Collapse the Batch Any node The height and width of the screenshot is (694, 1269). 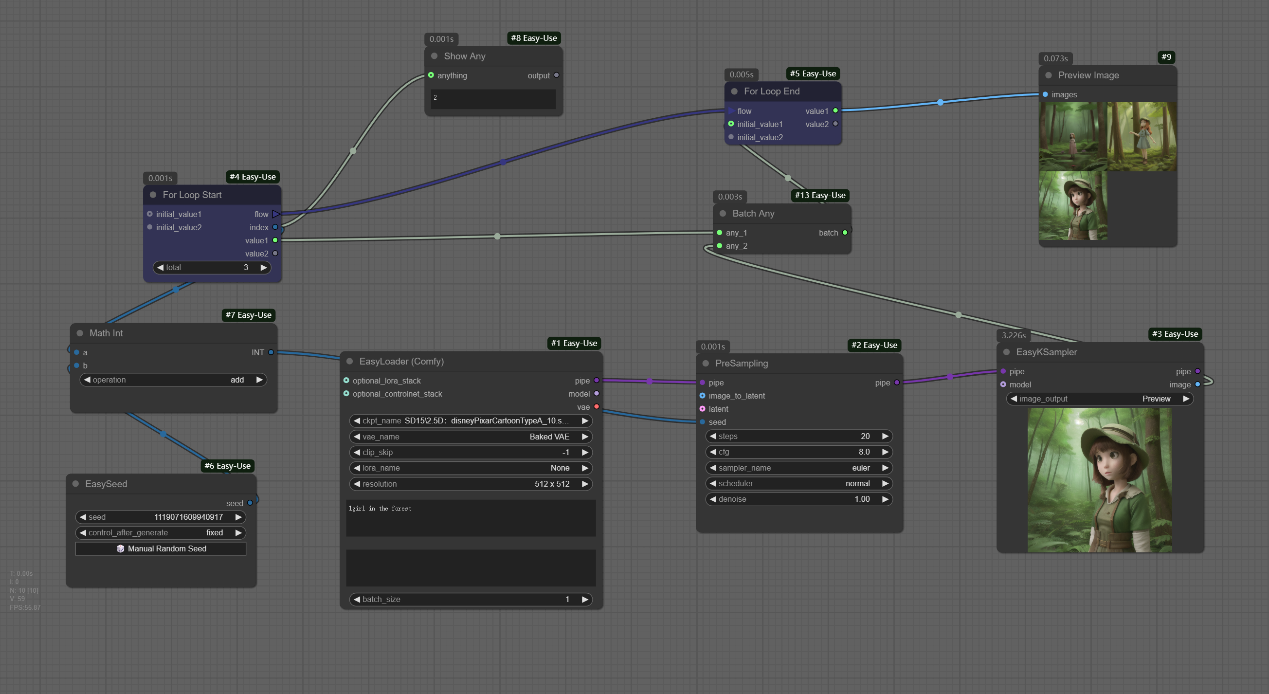tap(723, 214)
